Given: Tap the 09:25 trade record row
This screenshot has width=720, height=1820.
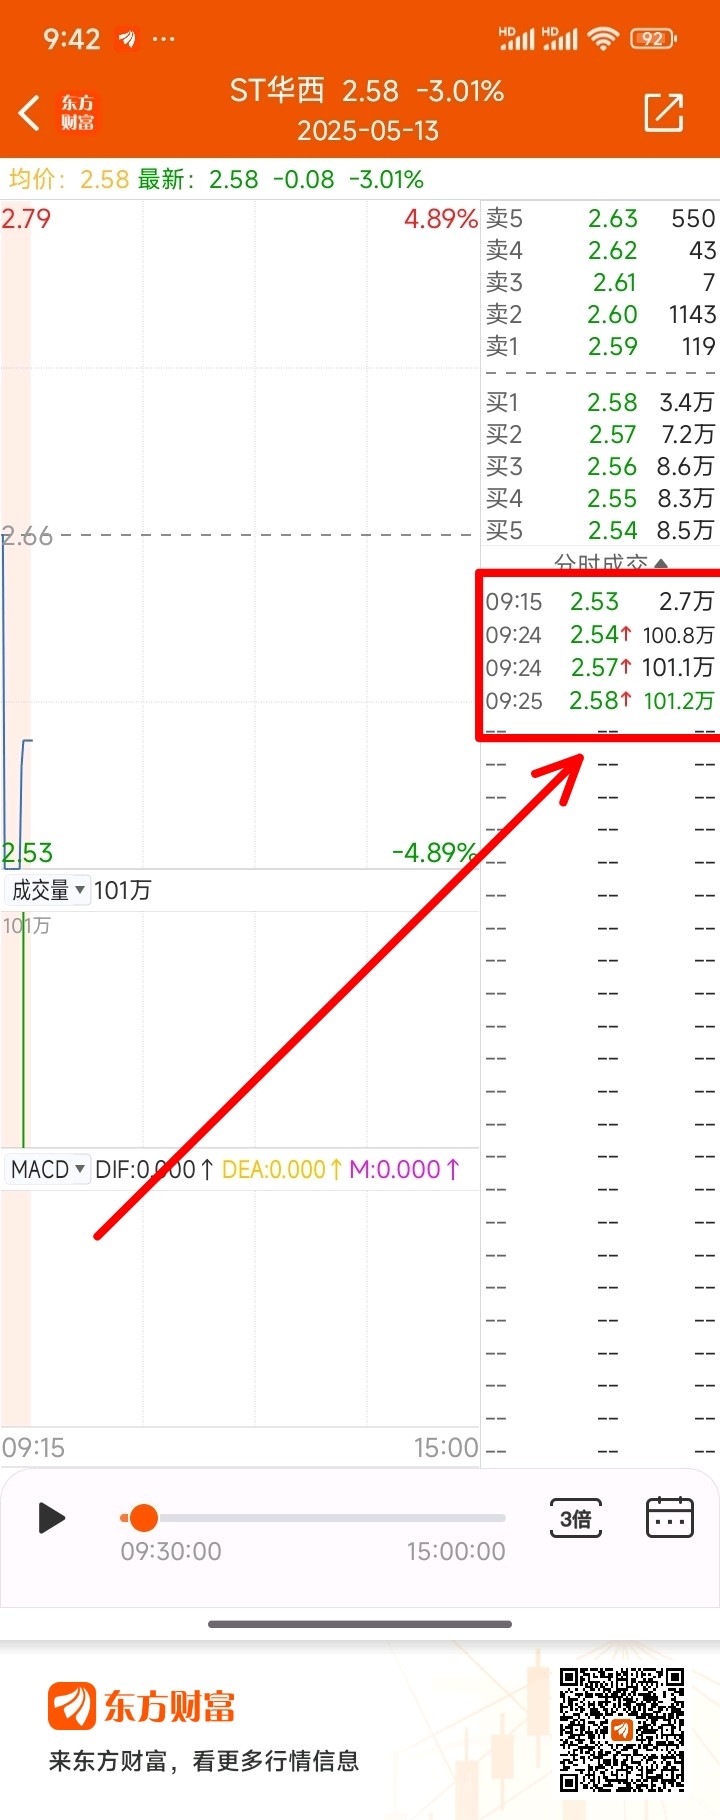Looking at the screenshot, I should pos(600,701).
